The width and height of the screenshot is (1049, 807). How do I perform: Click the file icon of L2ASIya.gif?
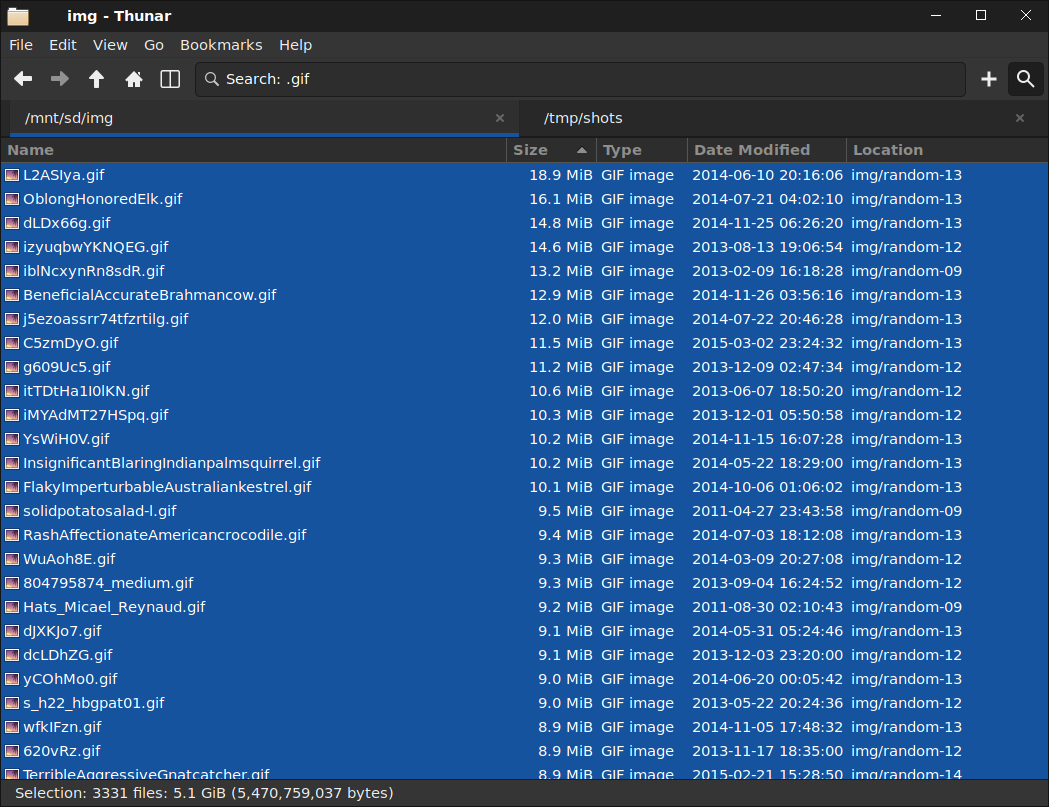(x=12, y=175)
